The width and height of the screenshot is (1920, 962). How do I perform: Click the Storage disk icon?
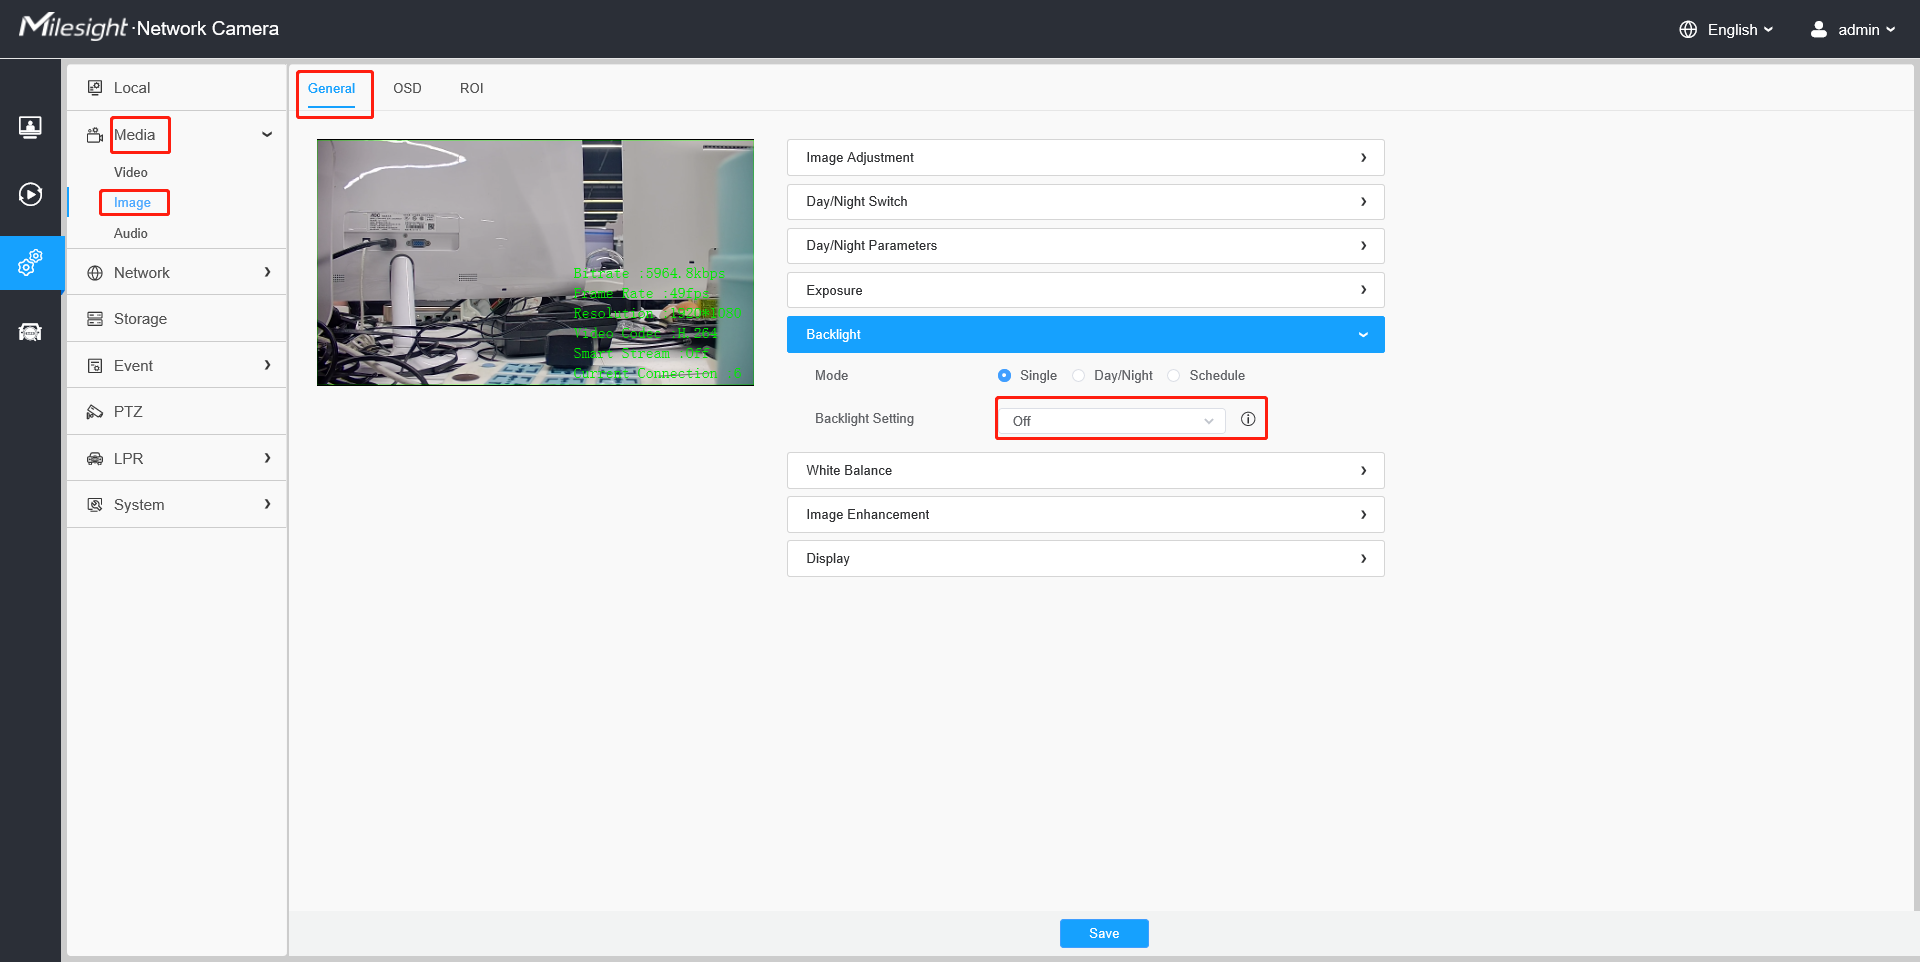click(95, 319)
